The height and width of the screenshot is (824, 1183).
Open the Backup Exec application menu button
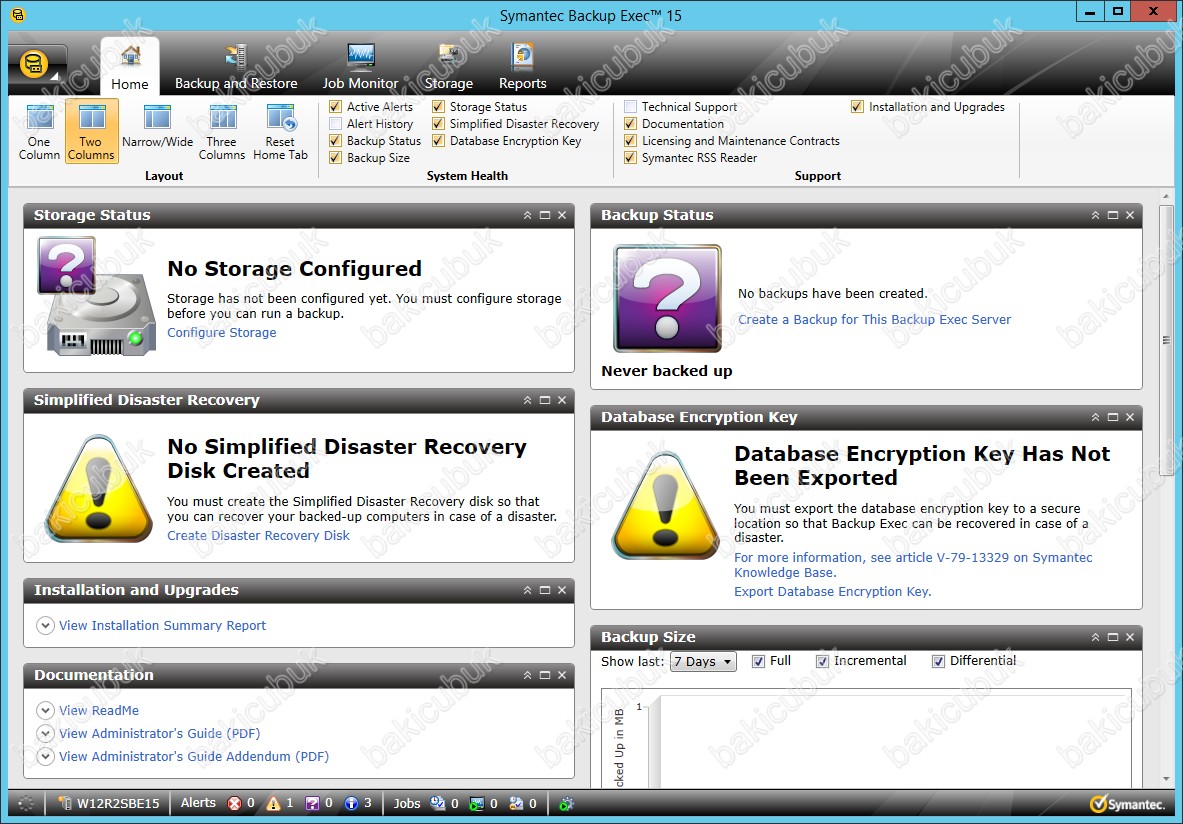(x=36, y=65)
